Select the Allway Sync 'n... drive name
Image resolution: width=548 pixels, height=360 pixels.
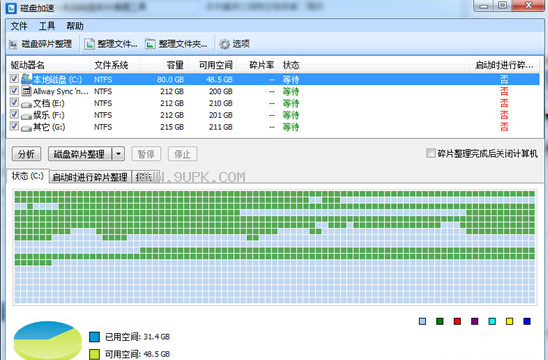click(60, 92)
